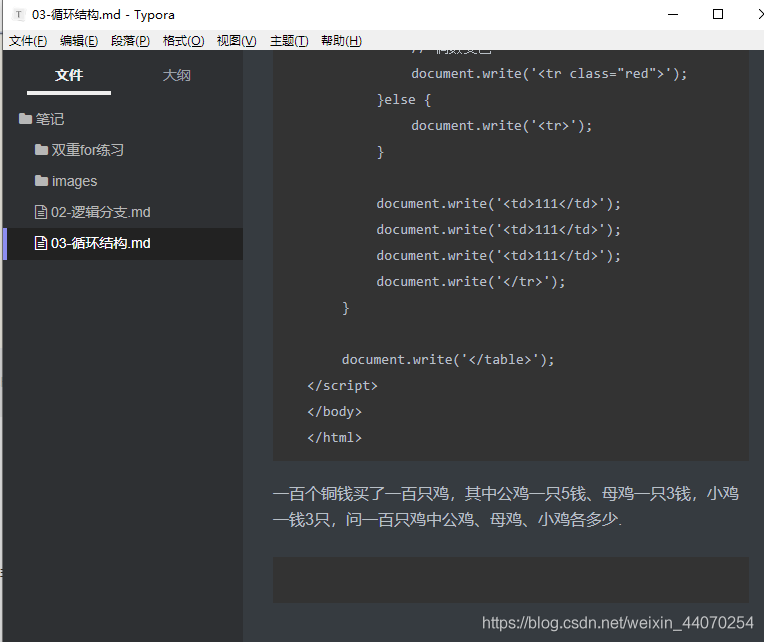
Task: Click the line with tr class="red"
Action: [549, 74]
